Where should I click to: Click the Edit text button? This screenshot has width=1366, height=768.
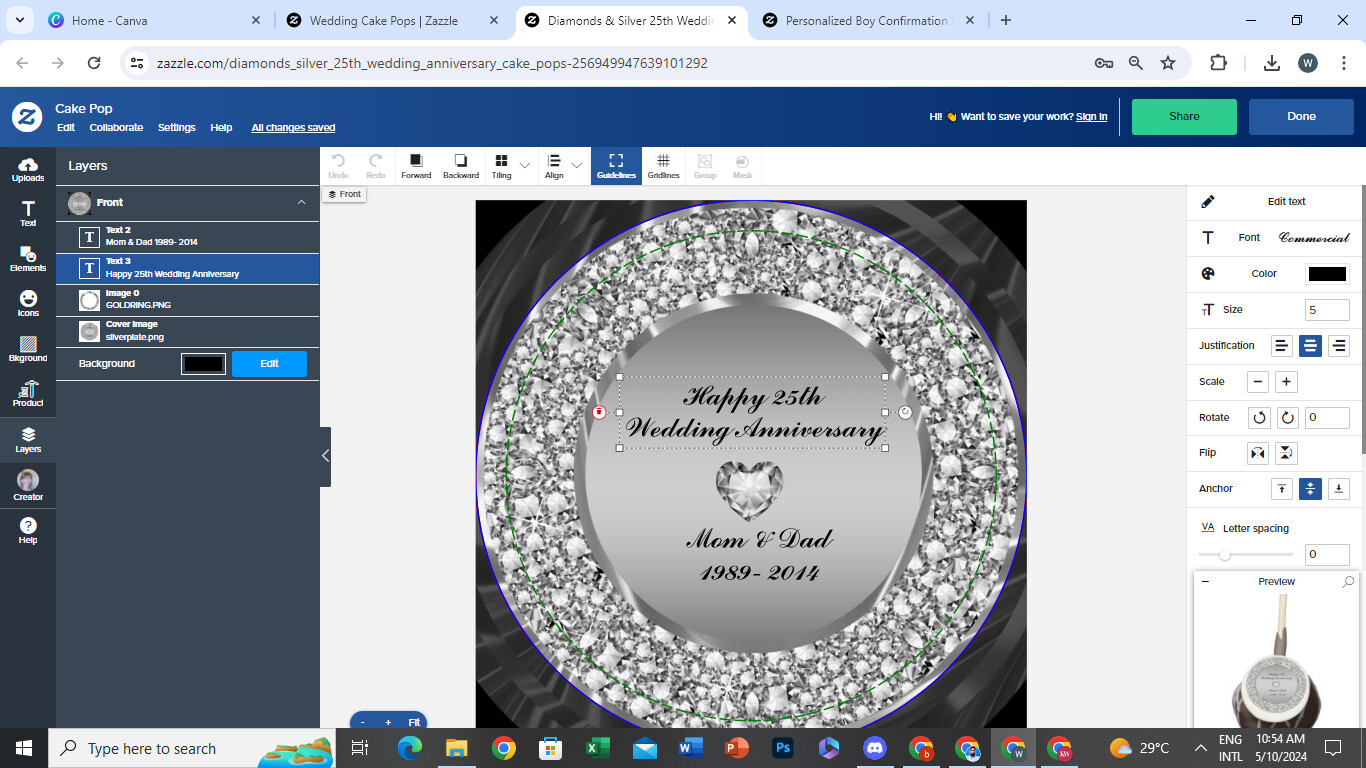[1276, 202]
